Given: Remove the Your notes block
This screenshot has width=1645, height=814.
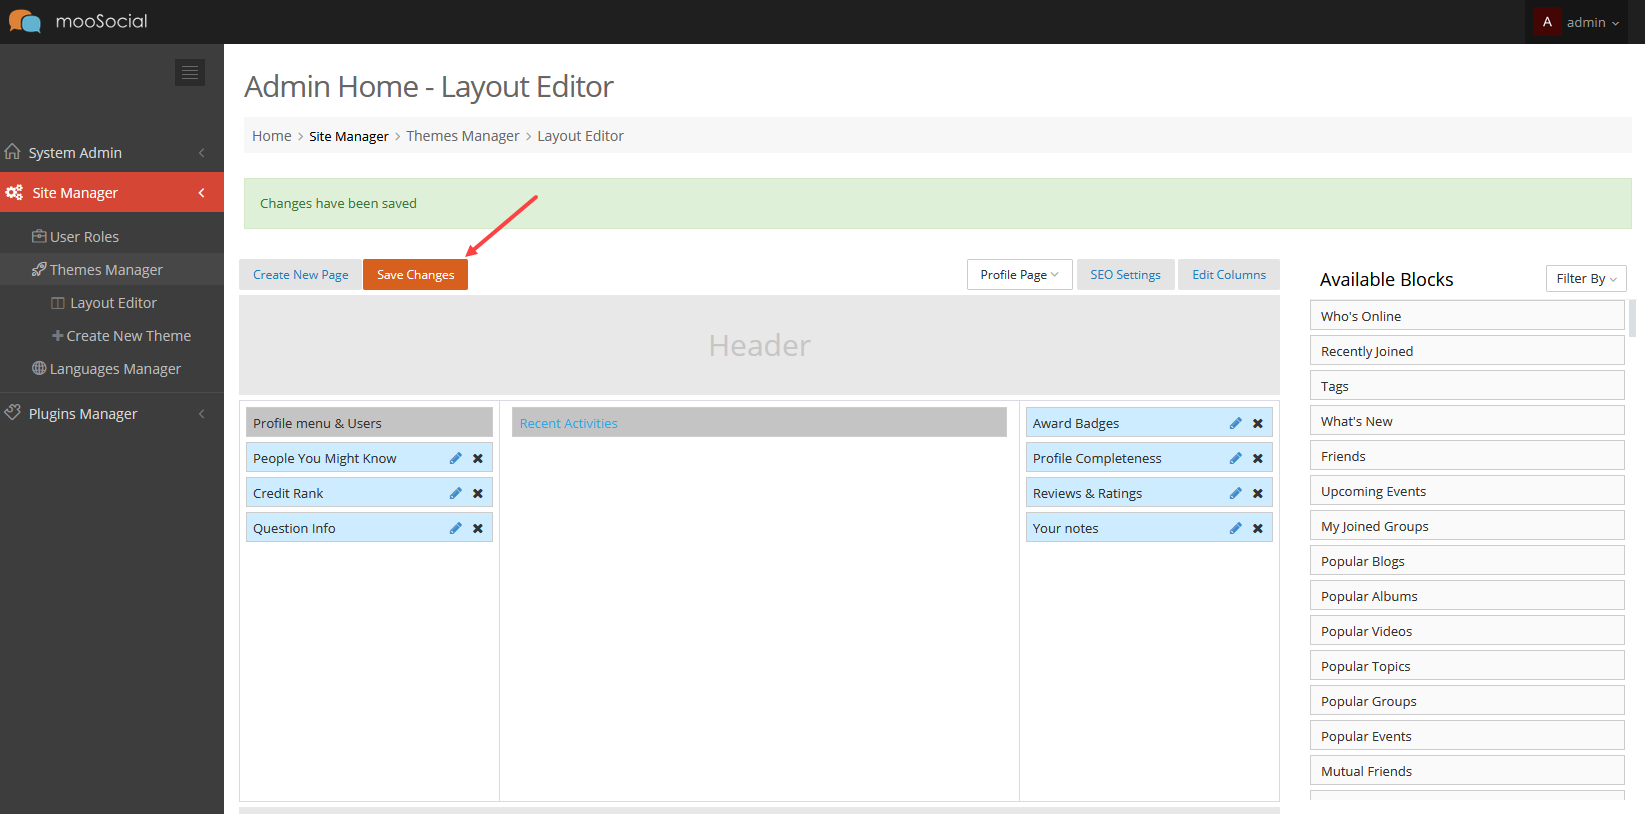Looking at the screenshot, I should click(1258, 528).
